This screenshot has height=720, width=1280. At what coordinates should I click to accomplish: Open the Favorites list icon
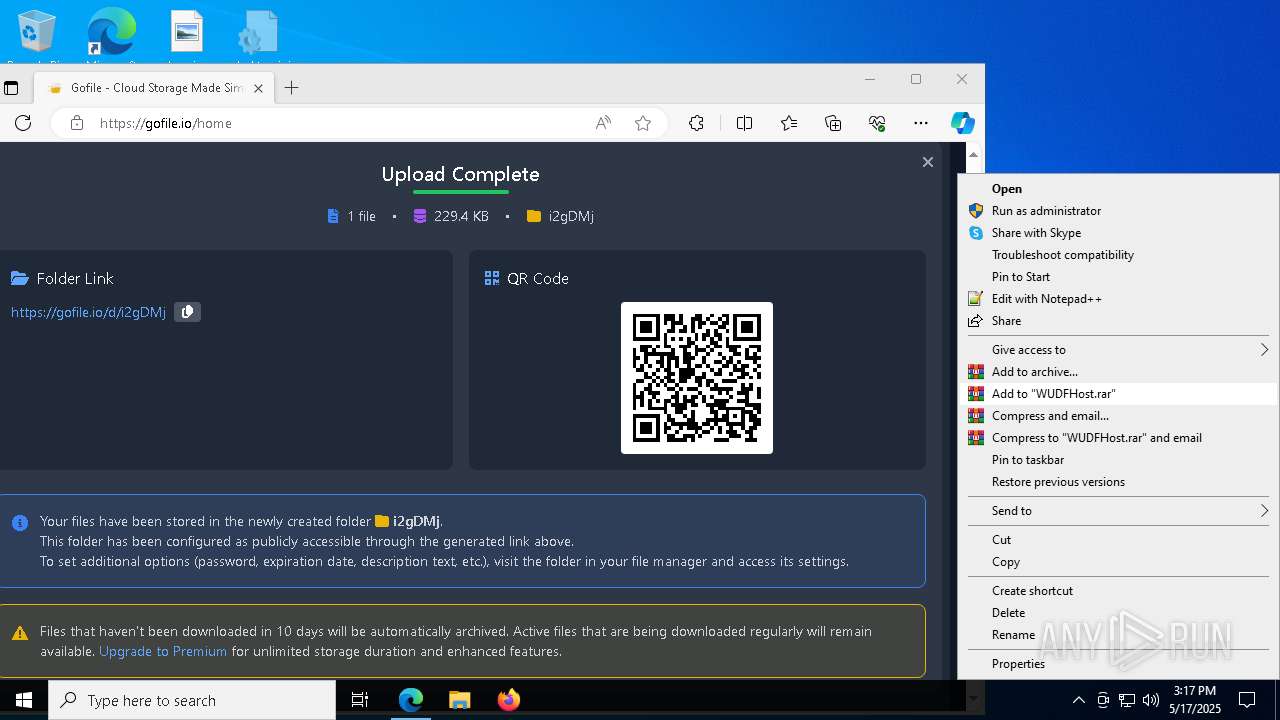789,123
